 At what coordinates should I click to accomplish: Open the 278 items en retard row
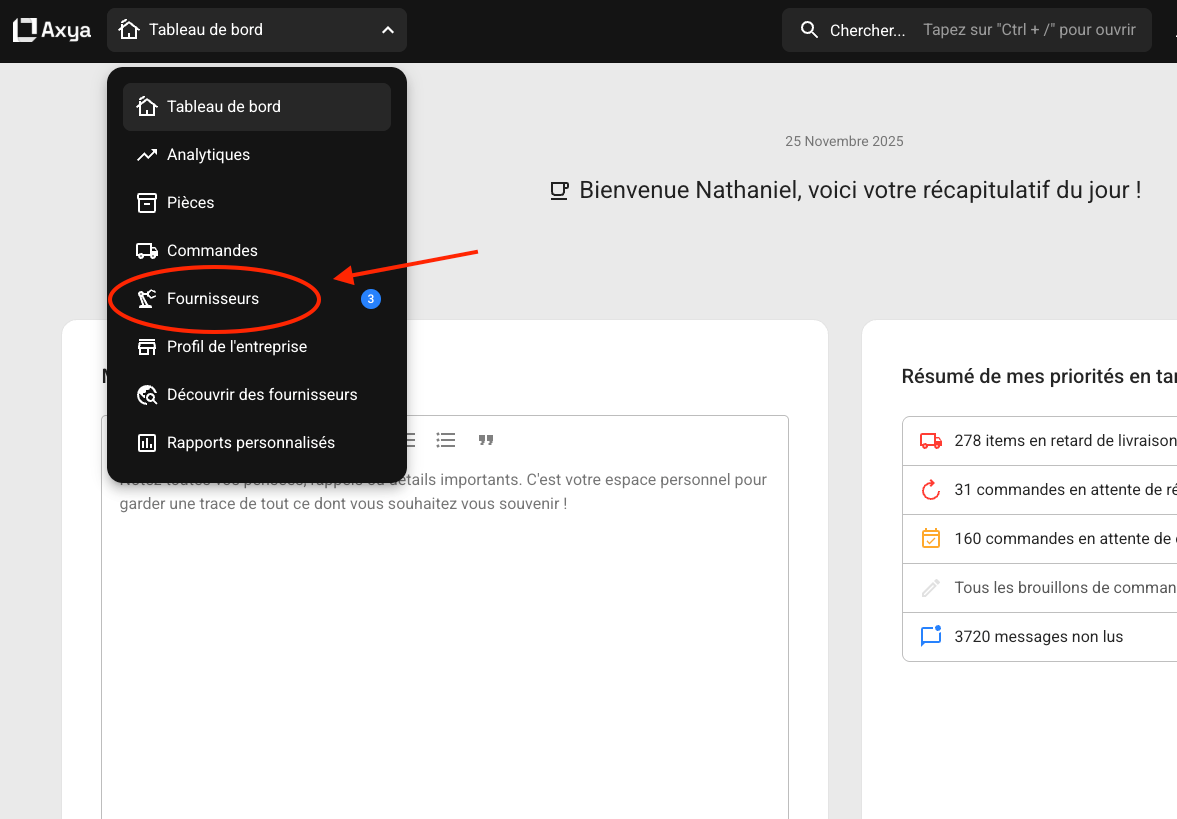click(x=1060, y=441)
